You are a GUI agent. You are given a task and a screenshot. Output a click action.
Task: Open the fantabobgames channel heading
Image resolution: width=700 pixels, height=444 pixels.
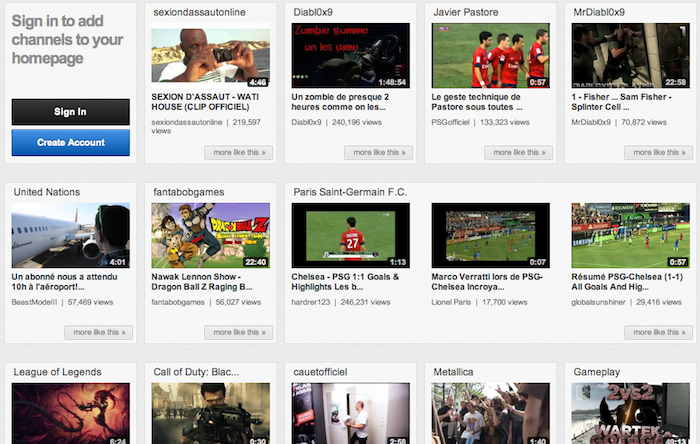(x=188, y=192)
